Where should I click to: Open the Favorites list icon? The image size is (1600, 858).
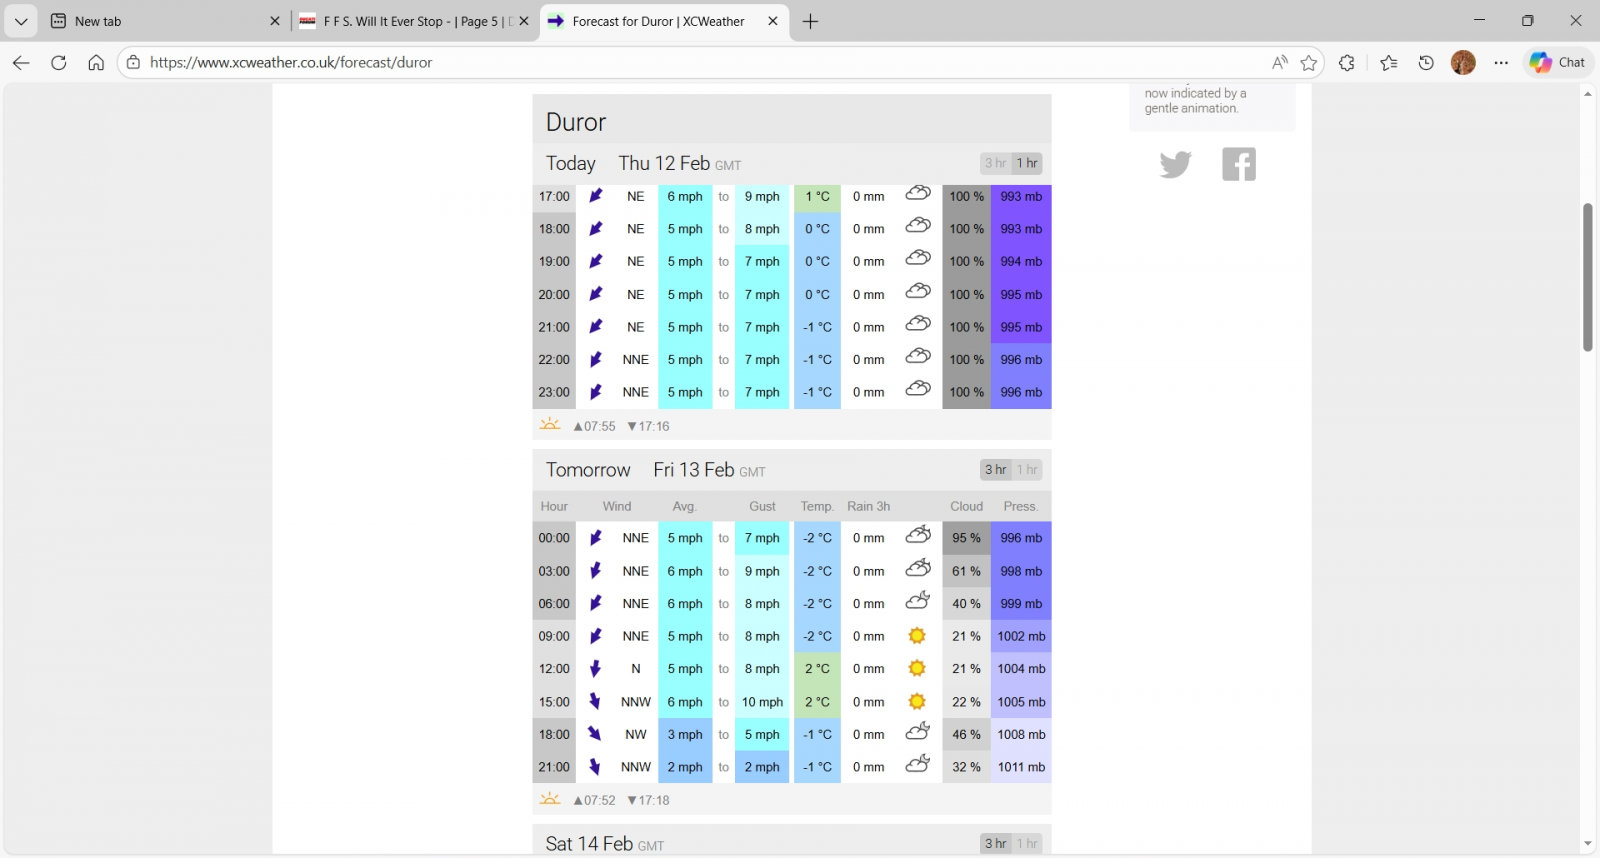pyautogui.click(x=1389, y=63)
